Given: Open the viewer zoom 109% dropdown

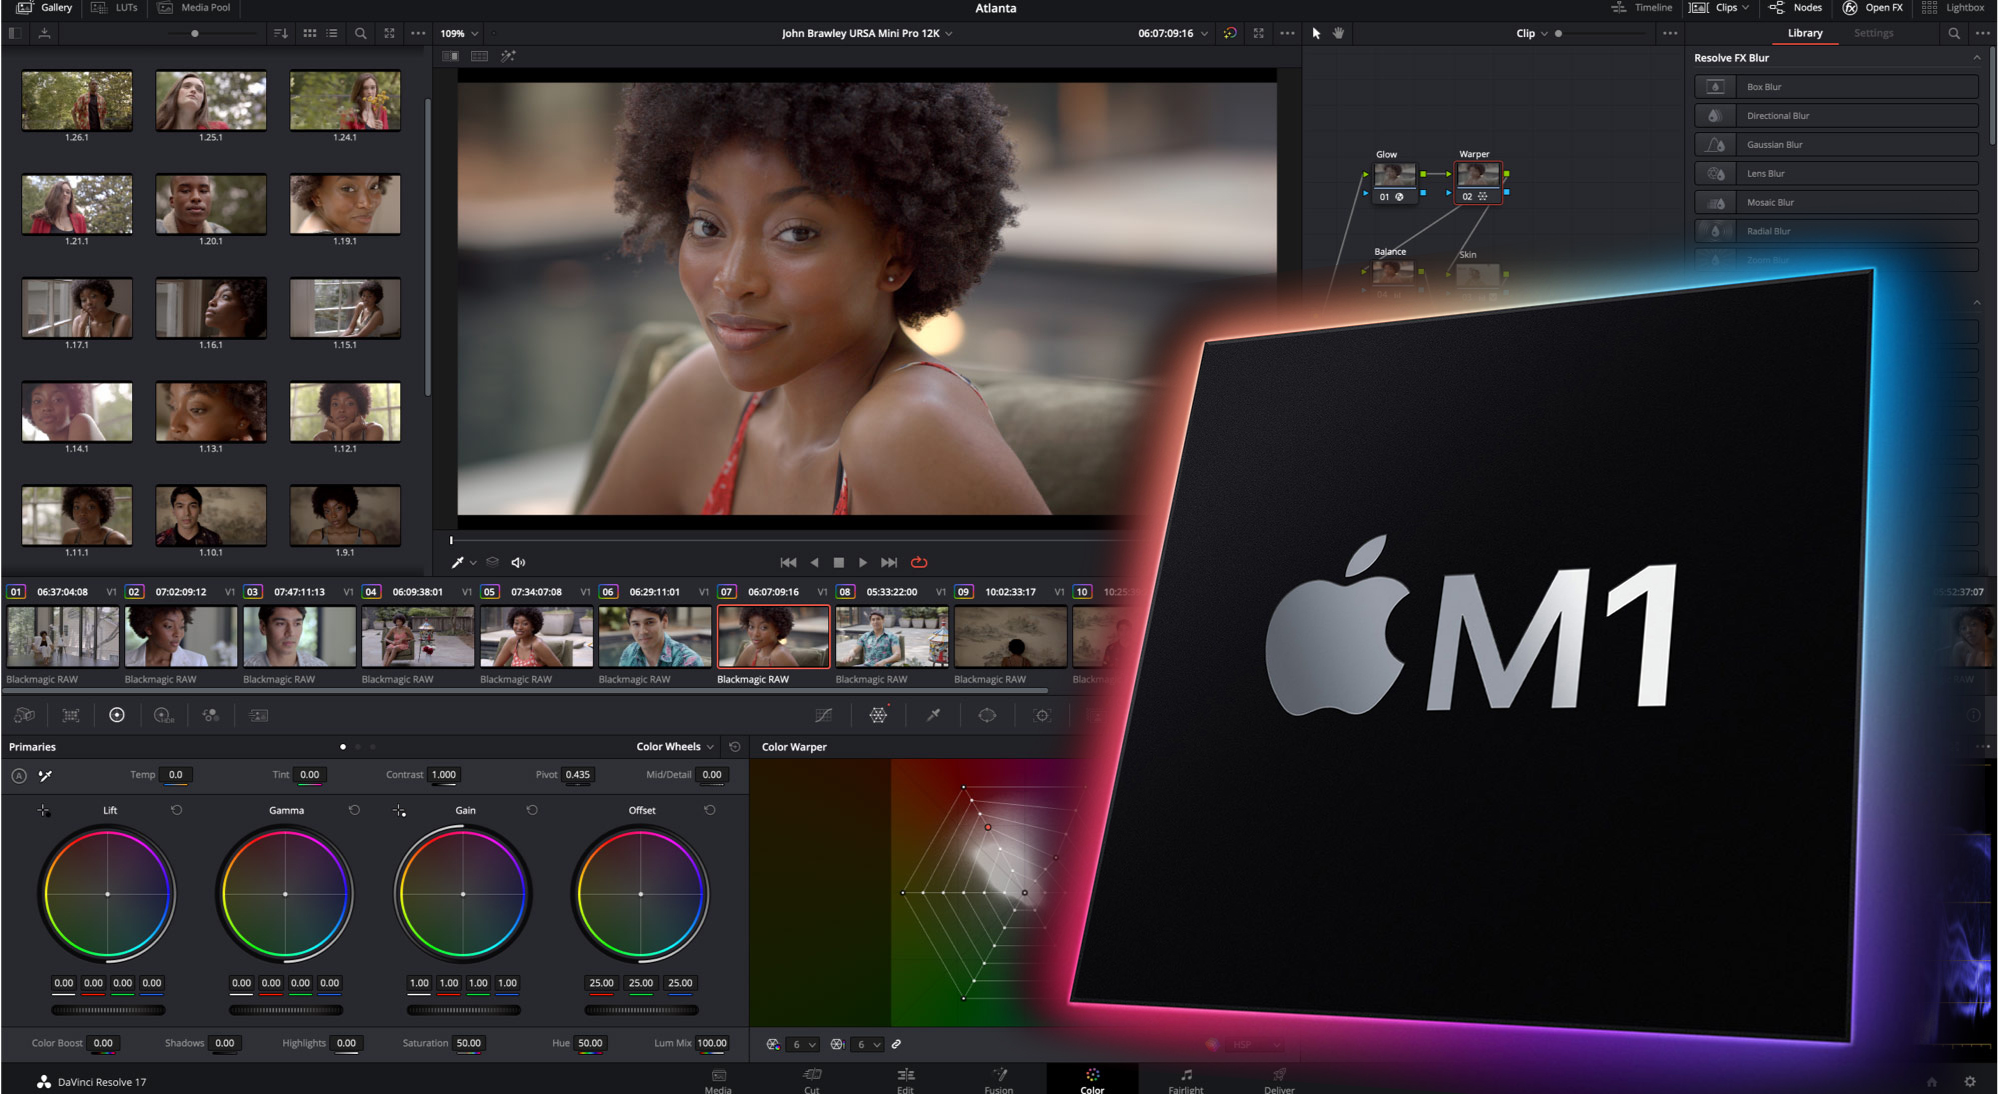Looking at the screenshot, I should [459, 33].
